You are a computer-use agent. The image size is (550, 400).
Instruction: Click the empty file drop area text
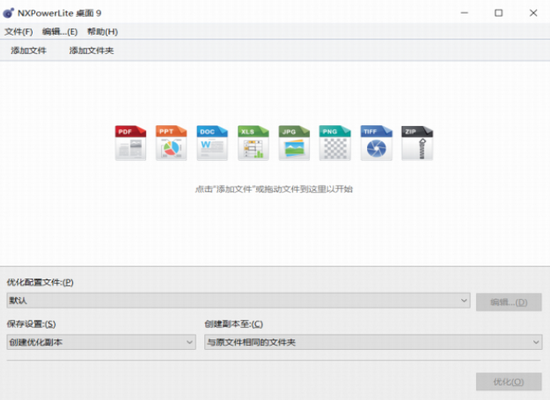(274, 189)
